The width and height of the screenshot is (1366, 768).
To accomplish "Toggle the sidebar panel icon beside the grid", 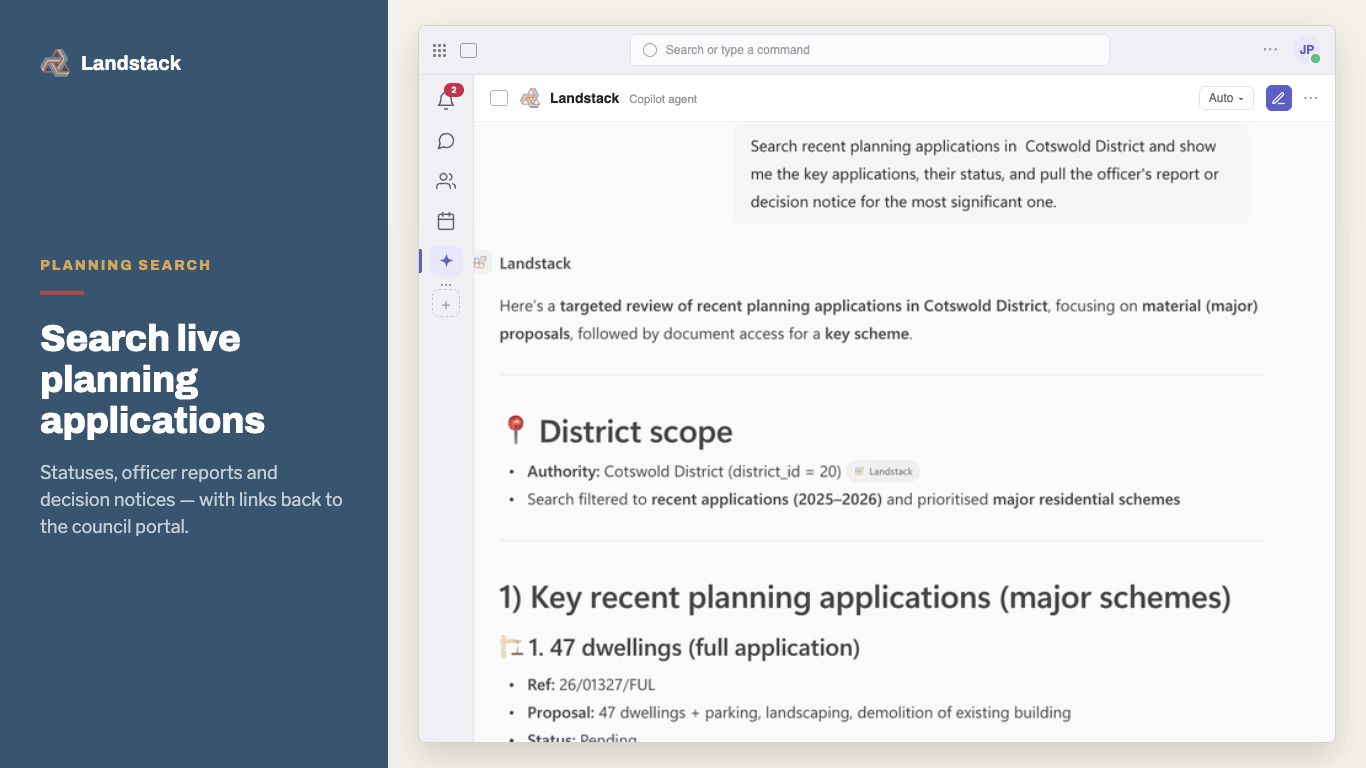I will tap(468, 50).
